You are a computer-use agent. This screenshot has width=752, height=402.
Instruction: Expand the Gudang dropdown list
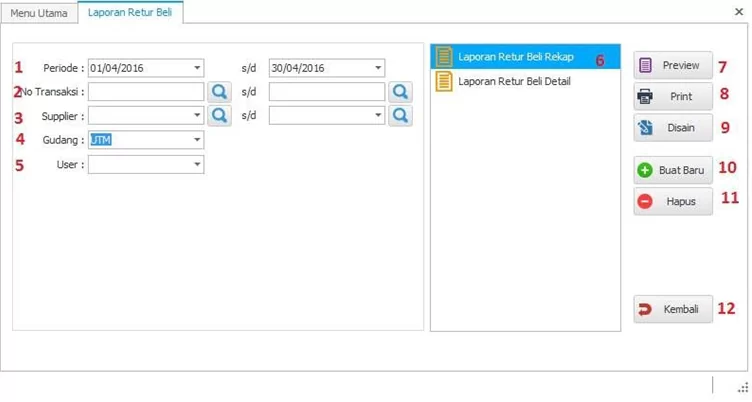pos(197,140)
